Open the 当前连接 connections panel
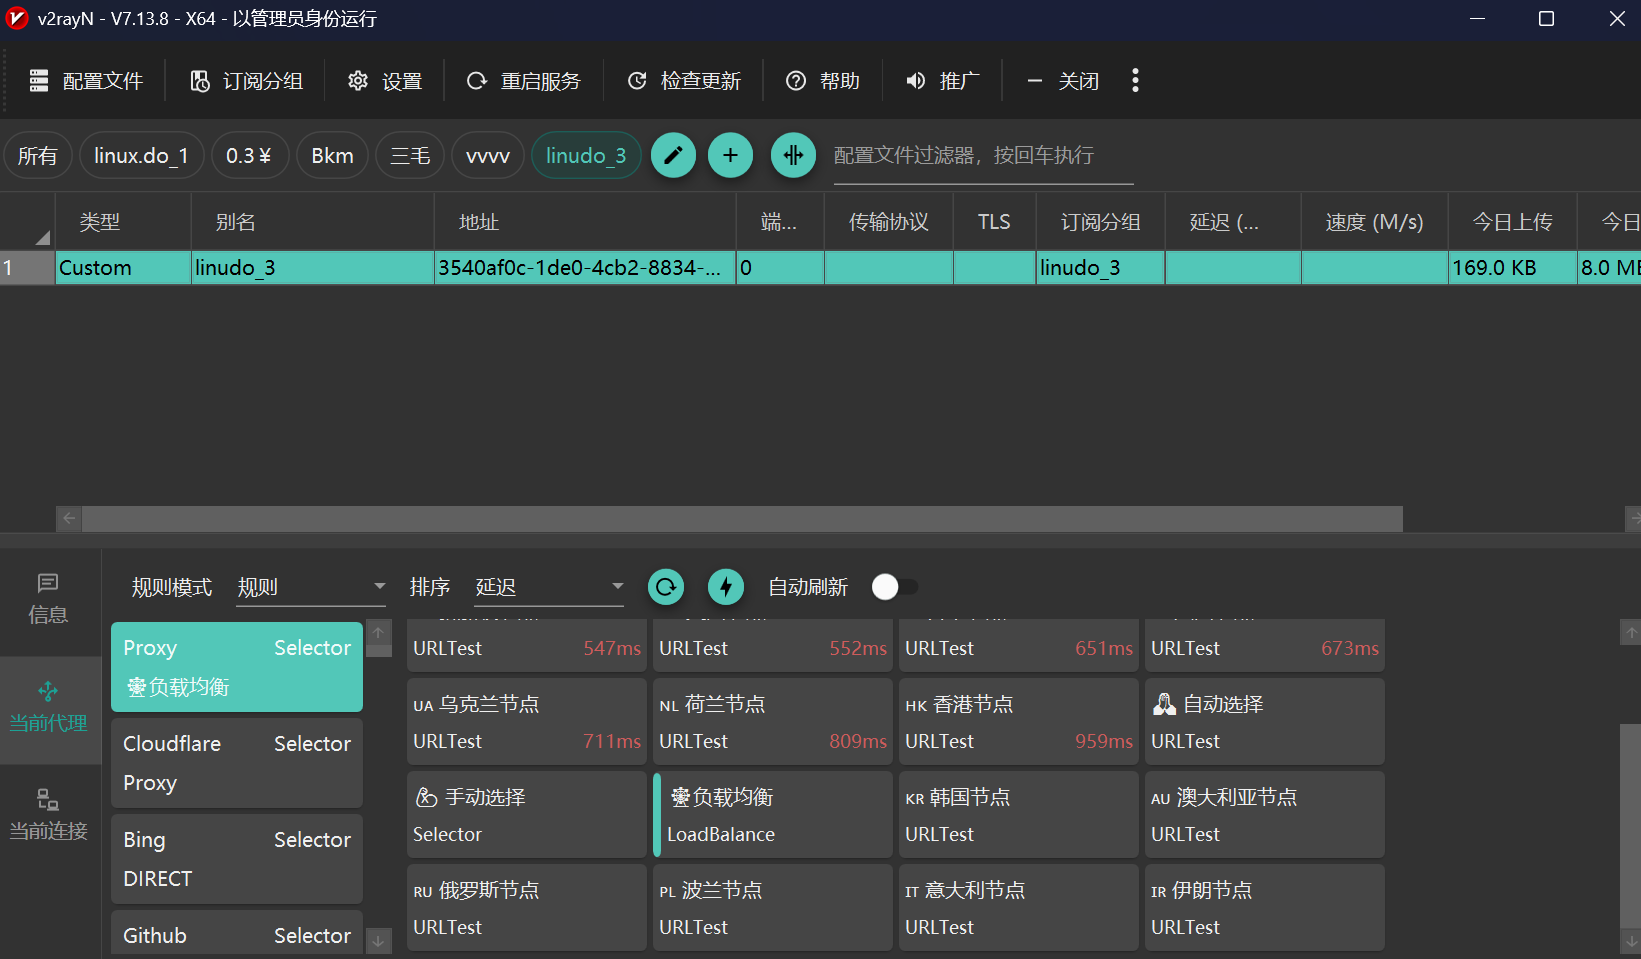Viewport: 1641px width, 959px height. [x=48, y=815]
